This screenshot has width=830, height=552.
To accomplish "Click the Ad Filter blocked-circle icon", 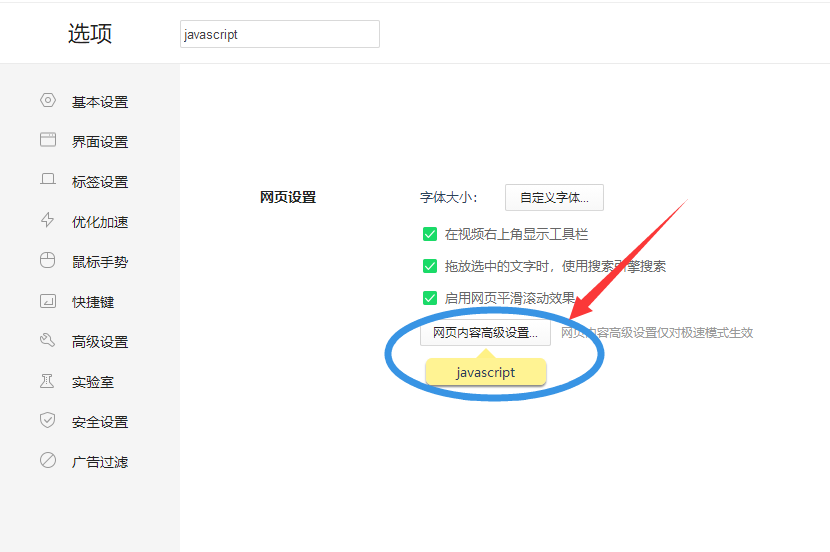I will click(x=48, y=461).
